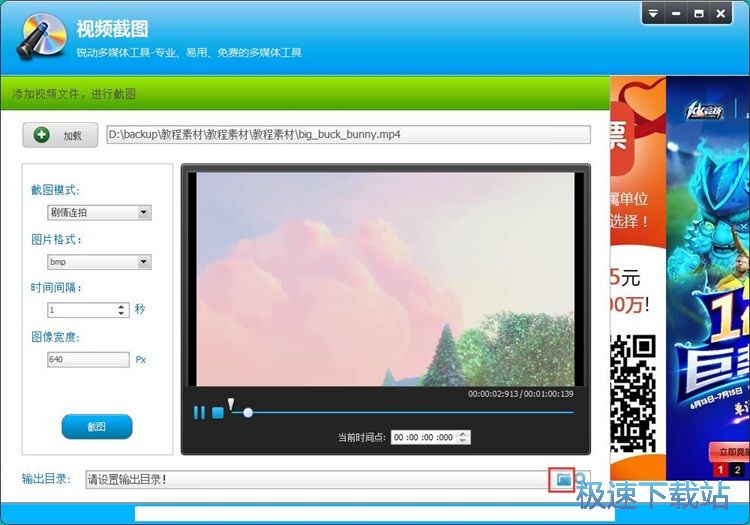Click the blue 截图 button
The height and width of the screenshot is (525, 750).
click(97, 427)
